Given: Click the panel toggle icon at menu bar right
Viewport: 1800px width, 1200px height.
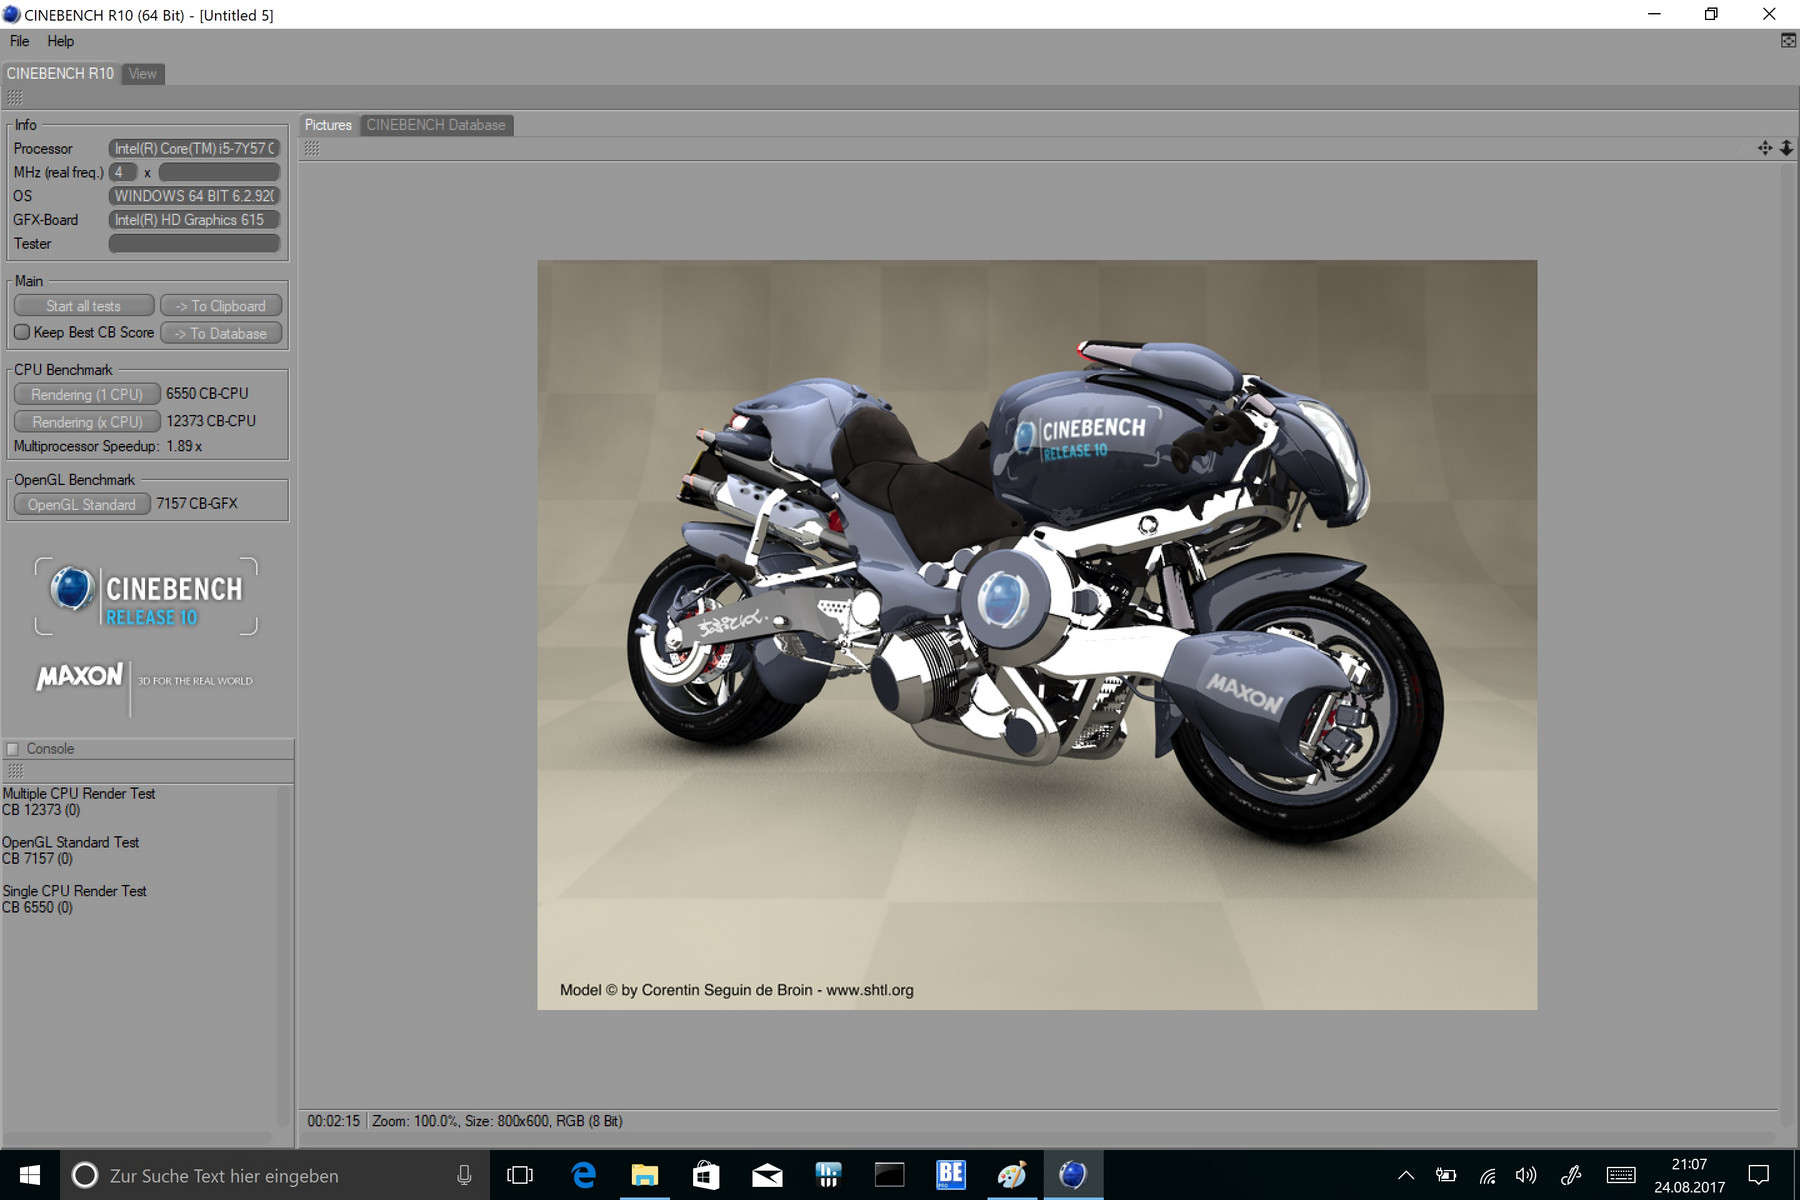Looking at the screenshot, I should pyautogui.click(x=1789, y=41).
